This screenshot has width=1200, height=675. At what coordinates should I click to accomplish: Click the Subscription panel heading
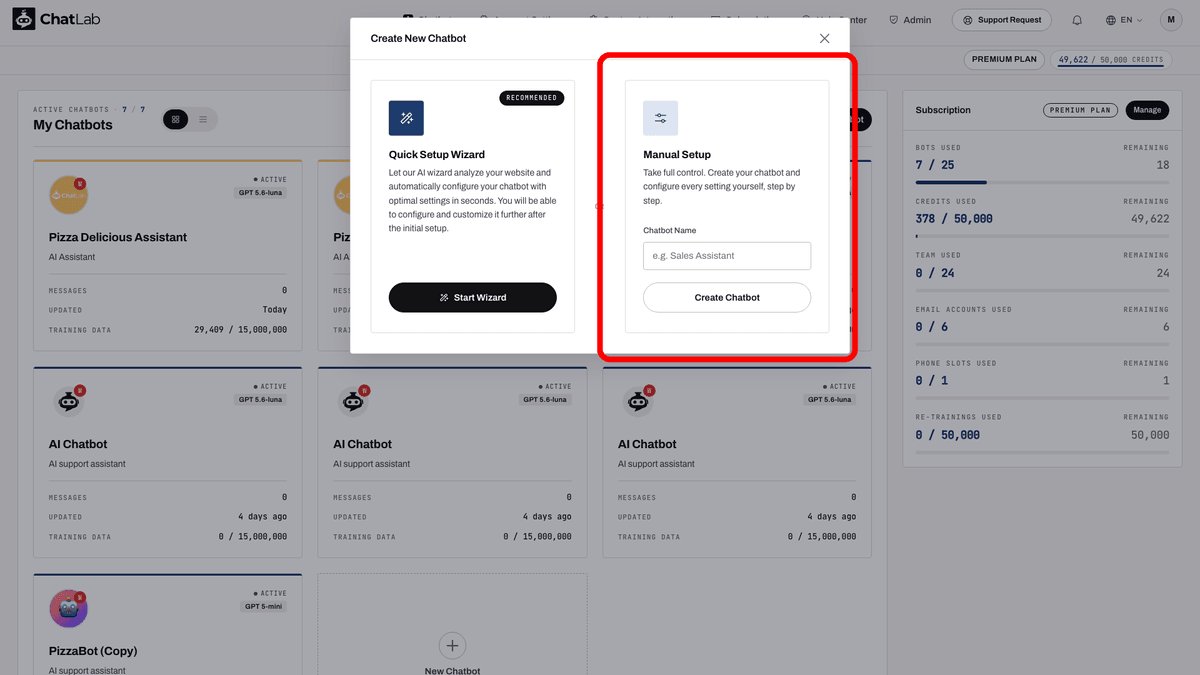tap(943, 110)
